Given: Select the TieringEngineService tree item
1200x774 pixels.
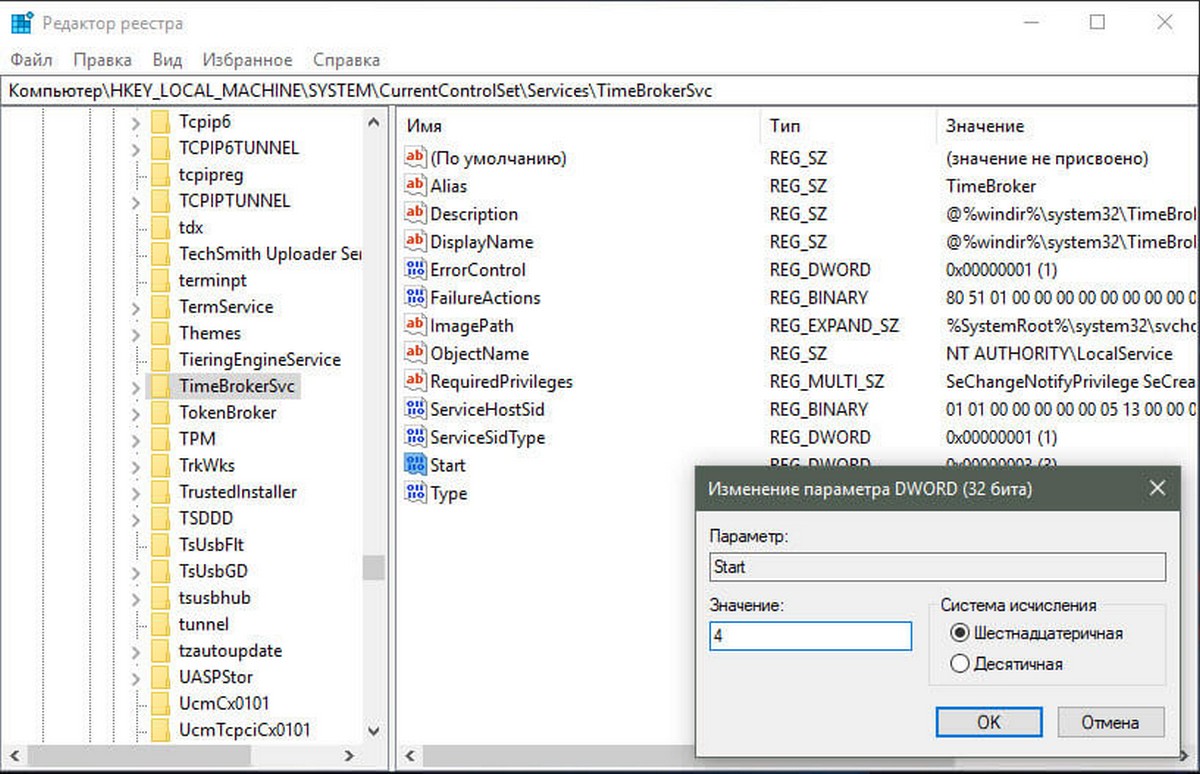Looking at the screenshot, I should pos(259,359).
